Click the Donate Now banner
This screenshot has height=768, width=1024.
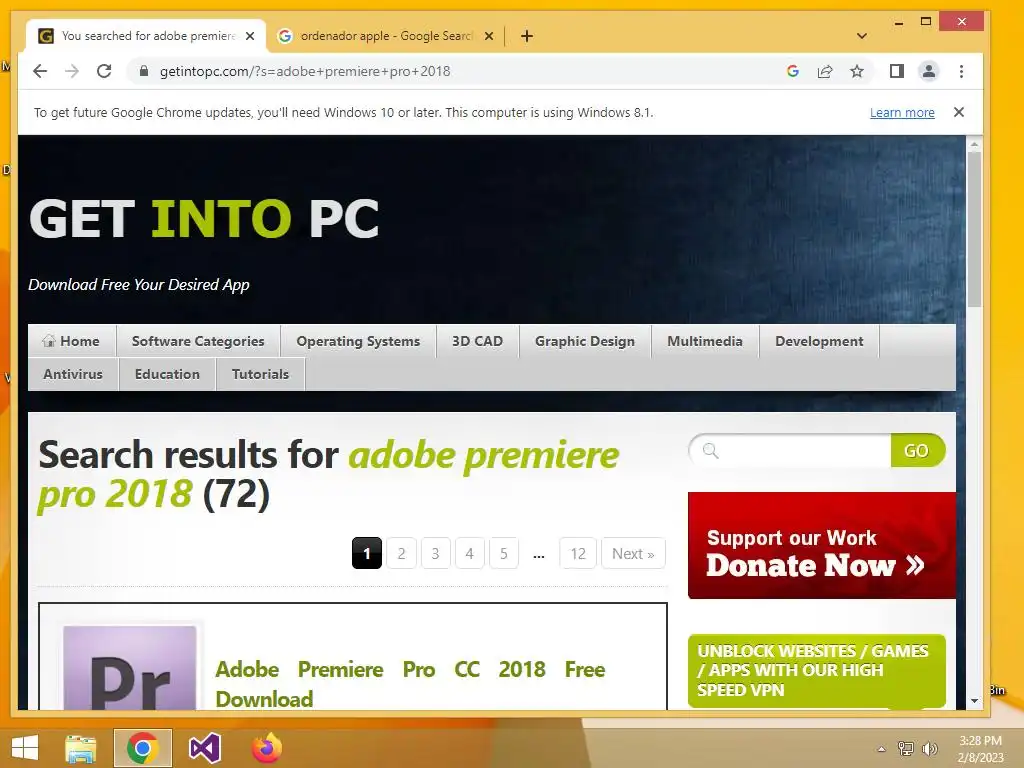tap(822, 545)
